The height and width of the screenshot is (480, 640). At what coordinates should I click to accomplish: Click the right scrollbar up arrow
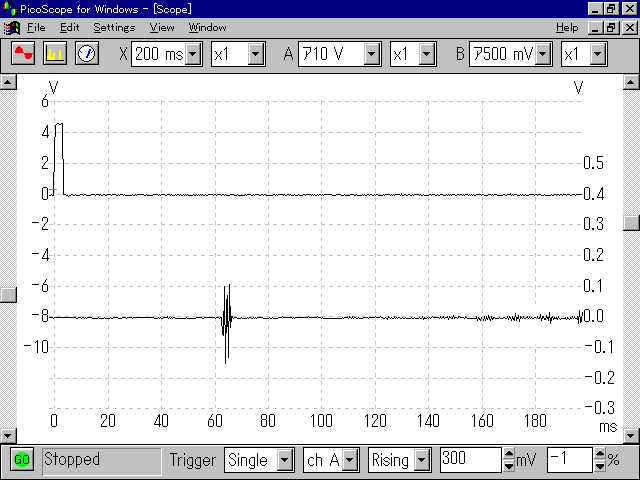[631, 82]
